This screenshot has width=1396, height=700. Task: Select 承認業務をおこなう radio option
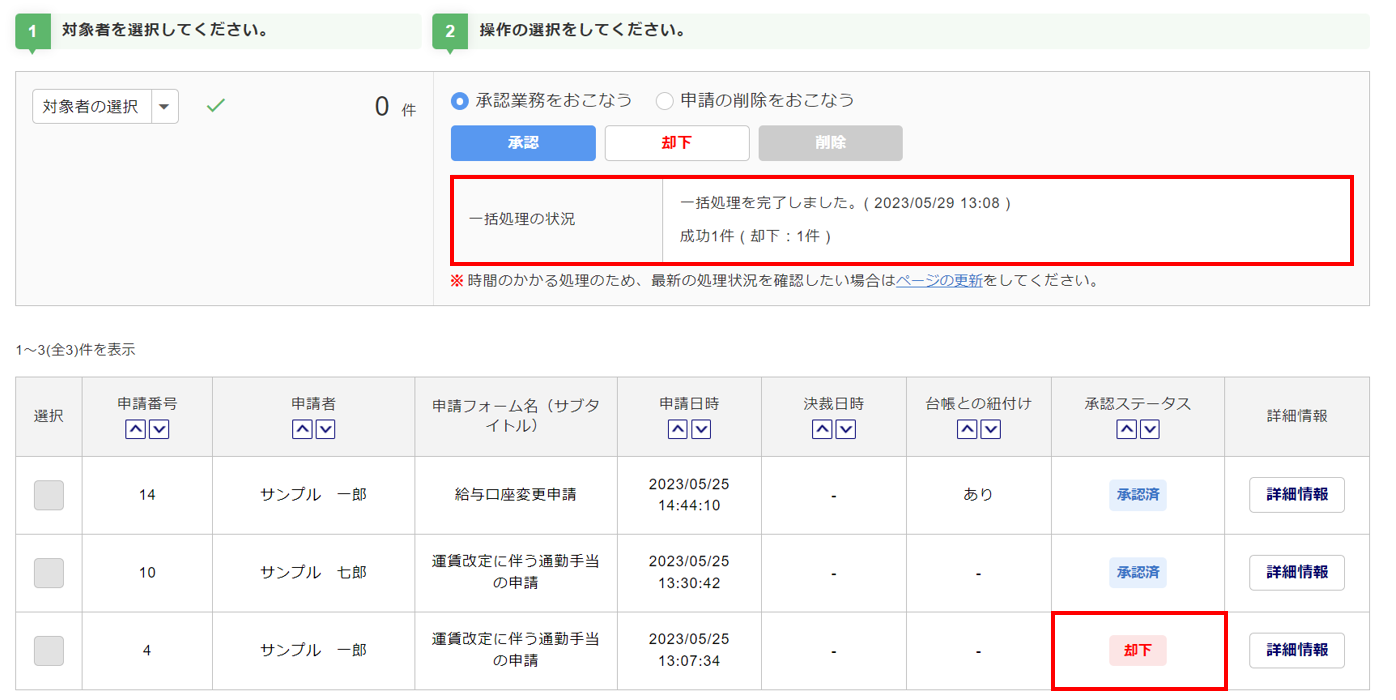click(460, 101)
